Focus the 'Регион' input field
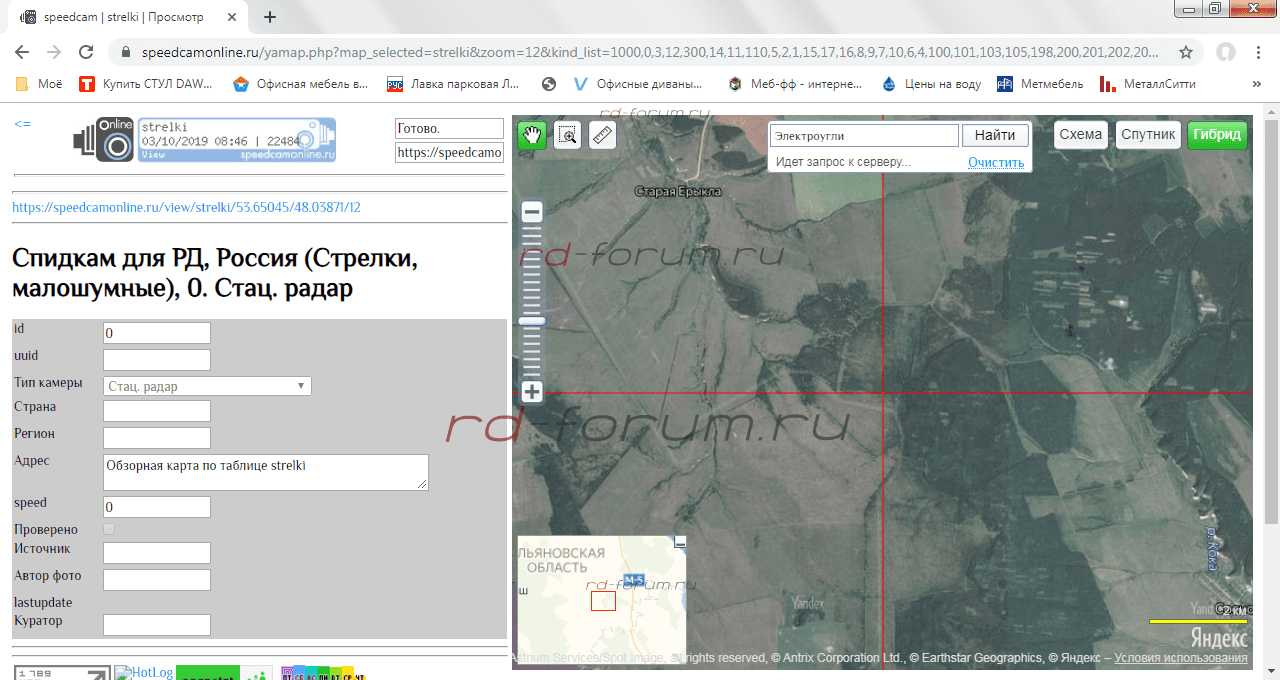 click(x=157, y=438)
